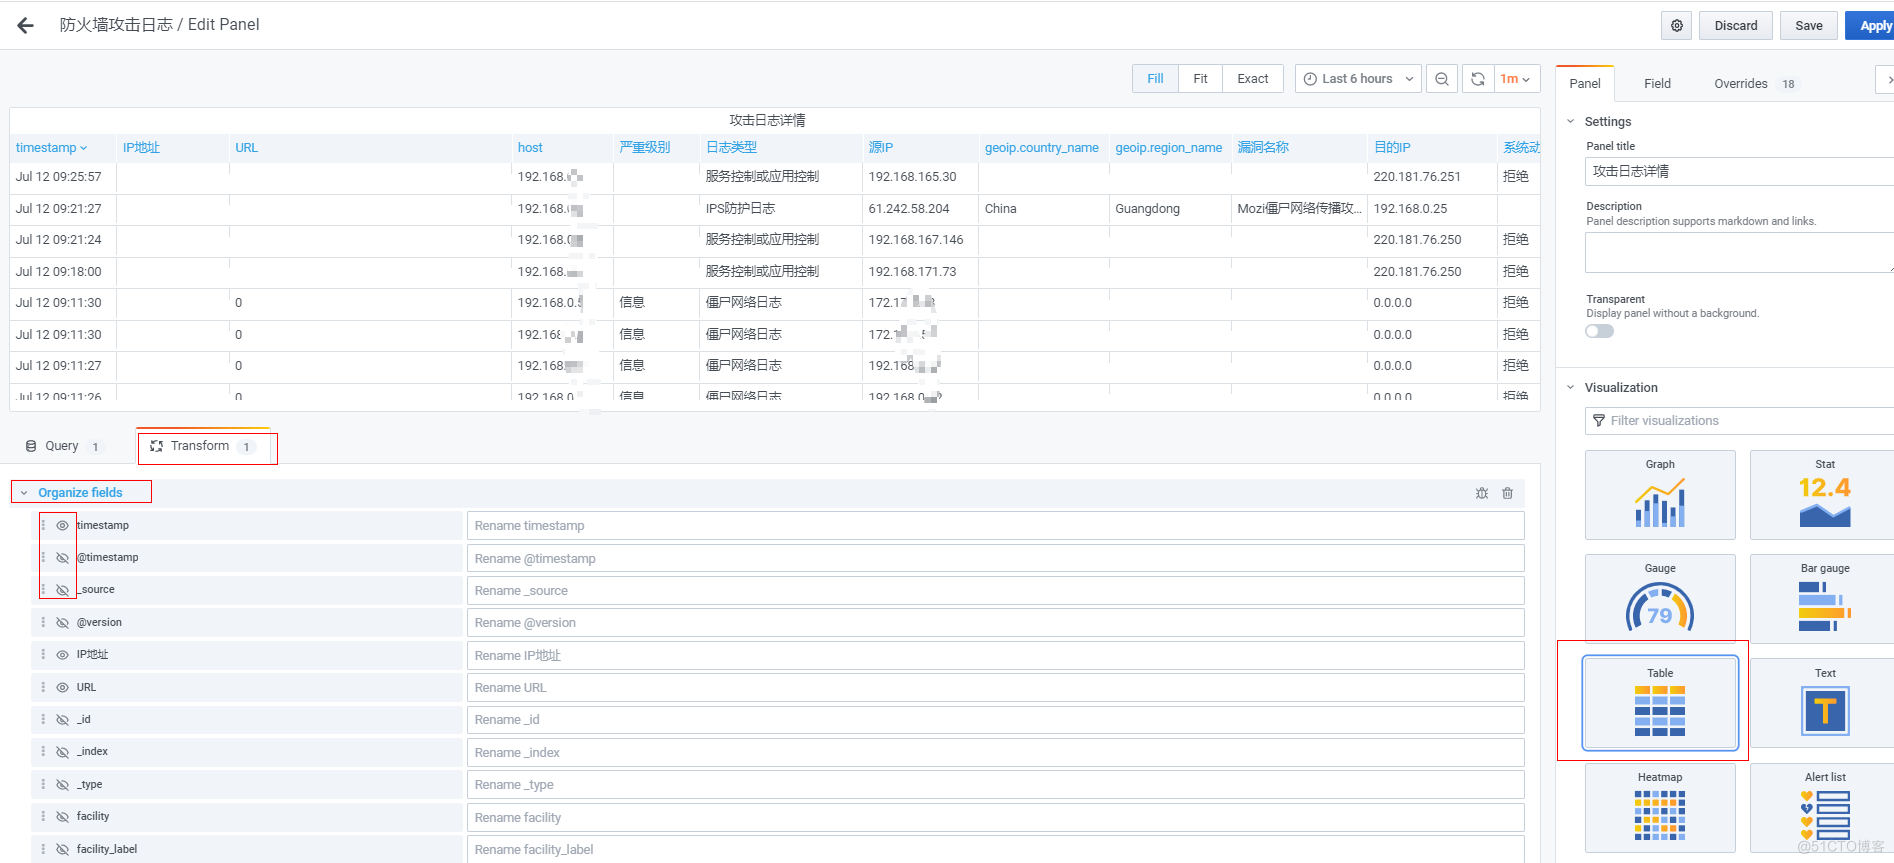Select the Table visualization

pyautogui.click(x=1660, y=703)
